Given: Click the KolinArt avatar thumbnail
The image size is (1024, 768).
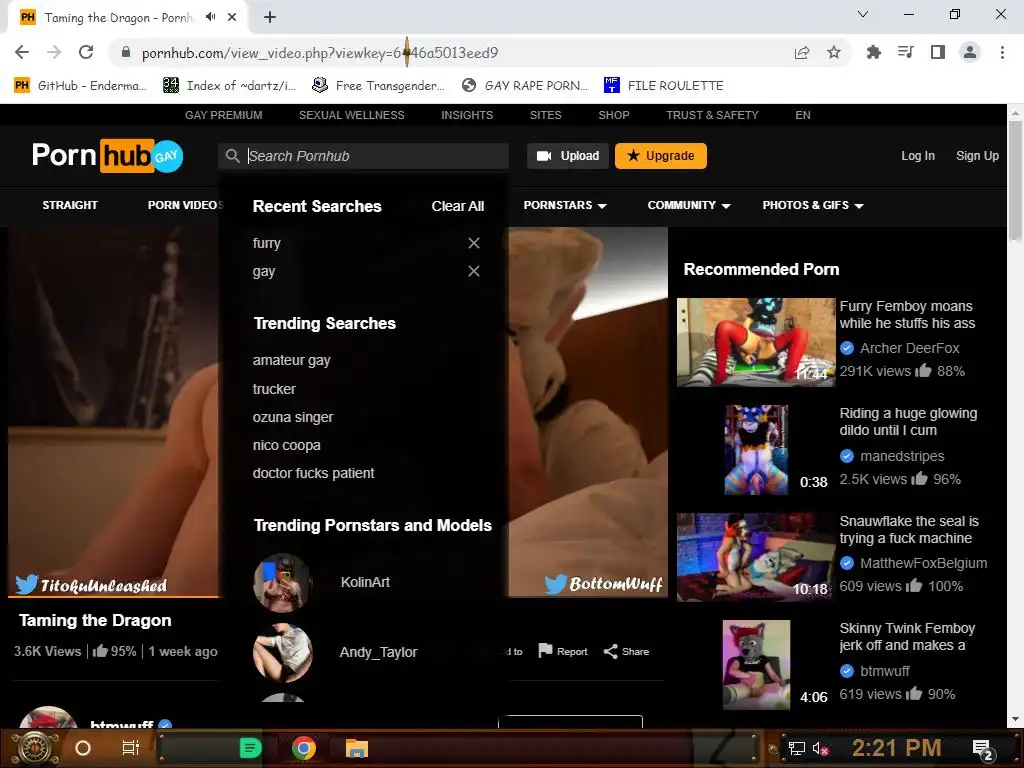Looking at the screenshot, I should [x=283, y=583].
